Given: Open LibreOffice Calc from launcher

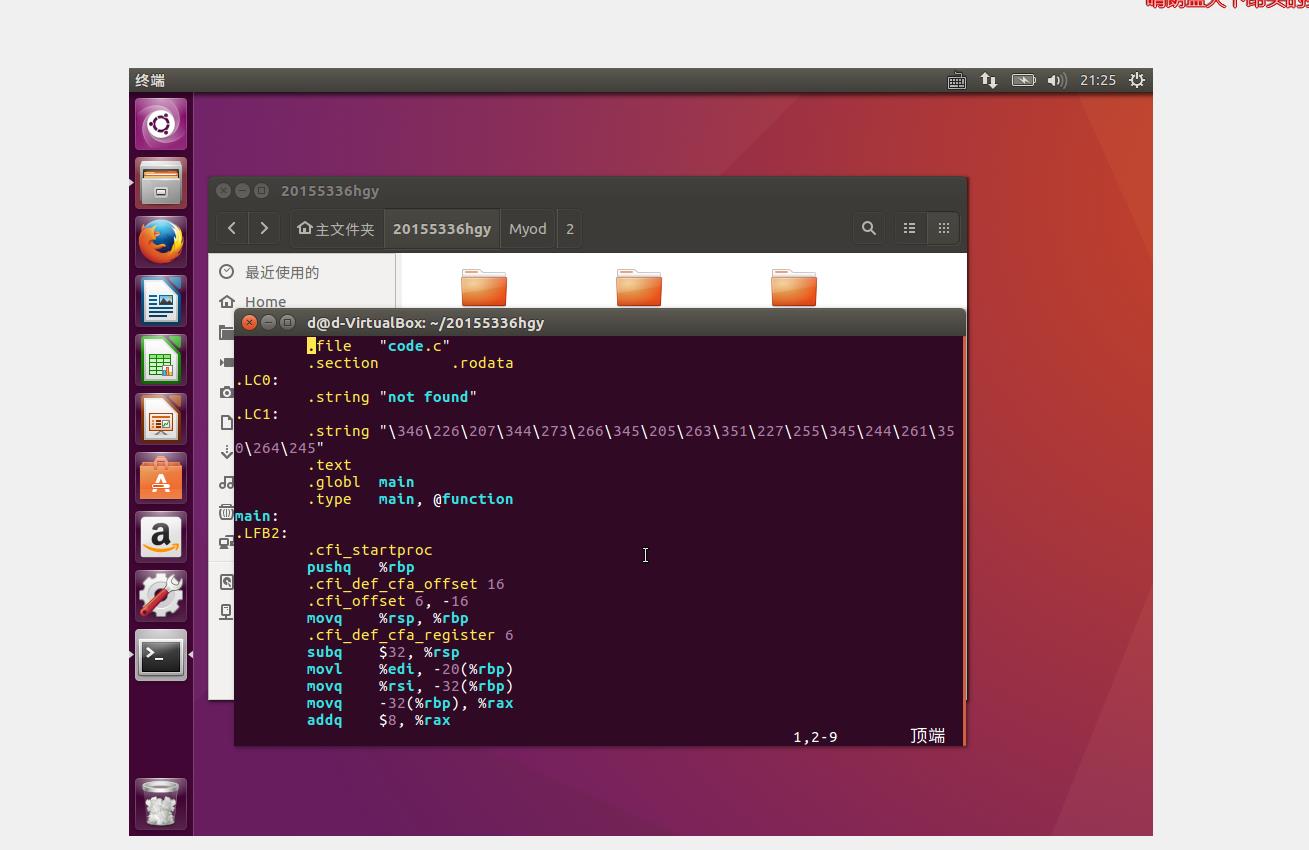Looking at the screenshot, I should click(161, 360).
